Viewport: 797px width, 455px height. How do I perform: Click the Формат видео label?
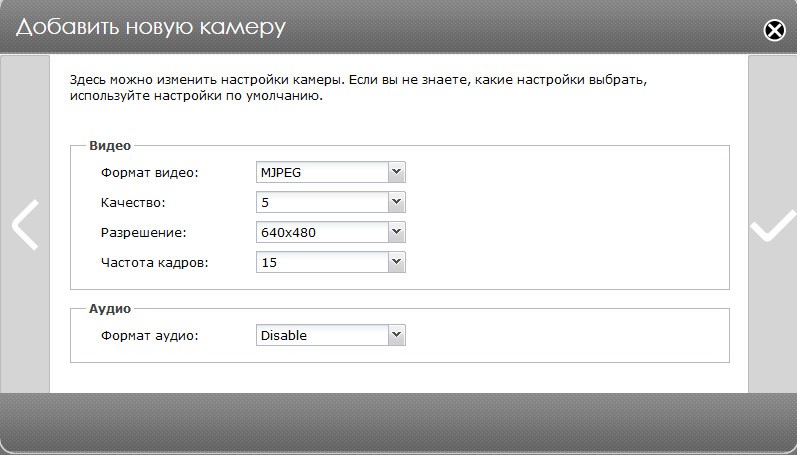click(150, 173)
